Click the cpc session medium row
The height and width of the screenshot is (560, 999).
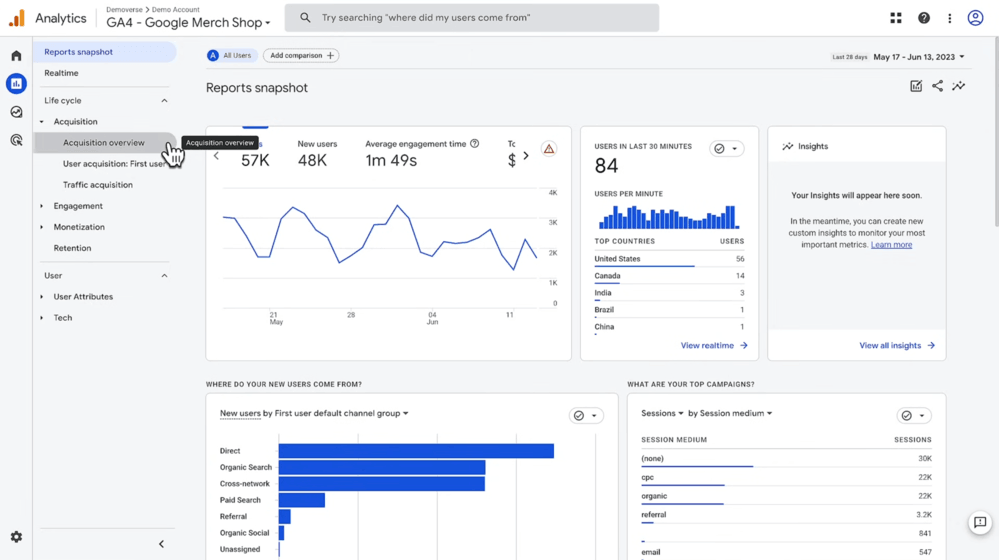pyautogui.click(x=786, y=477)
